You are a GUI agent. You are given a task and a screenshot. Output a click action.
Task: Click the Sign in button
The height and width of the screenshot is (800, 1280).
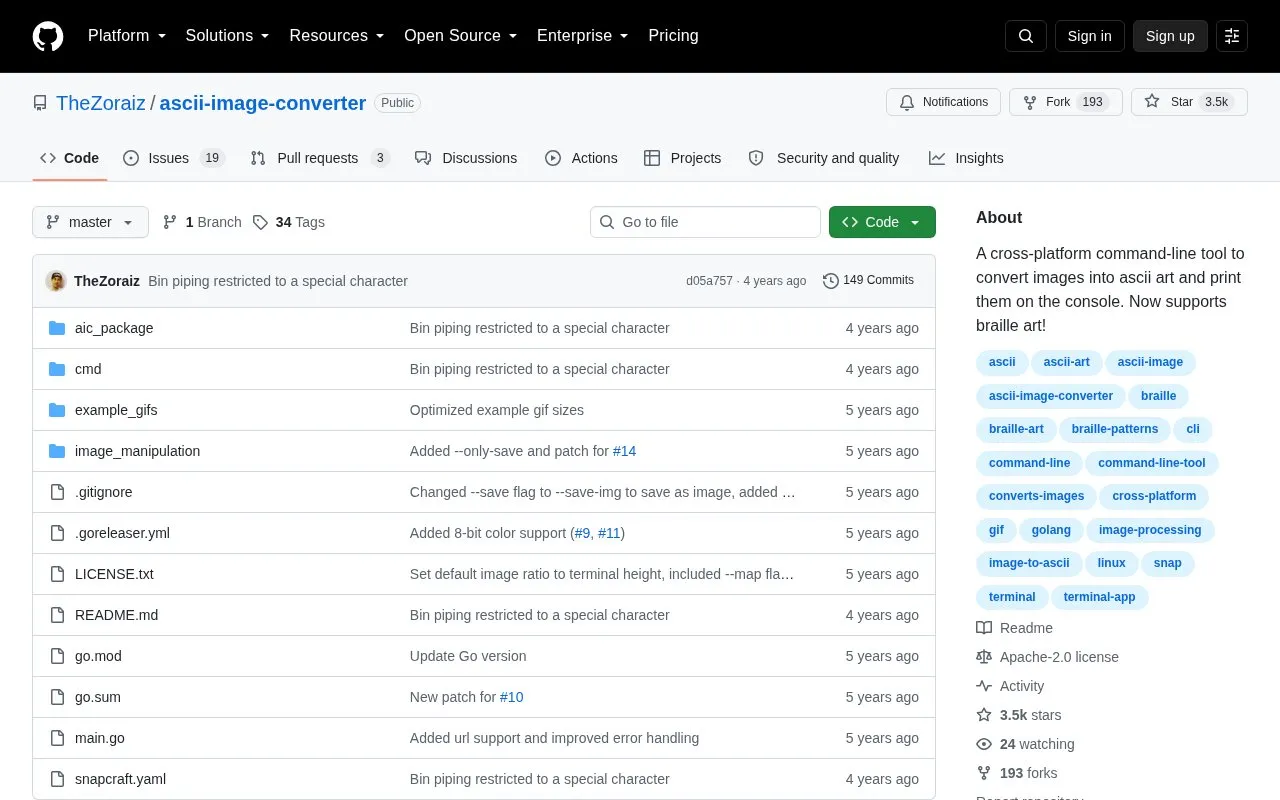click(x=1089, y=36)
